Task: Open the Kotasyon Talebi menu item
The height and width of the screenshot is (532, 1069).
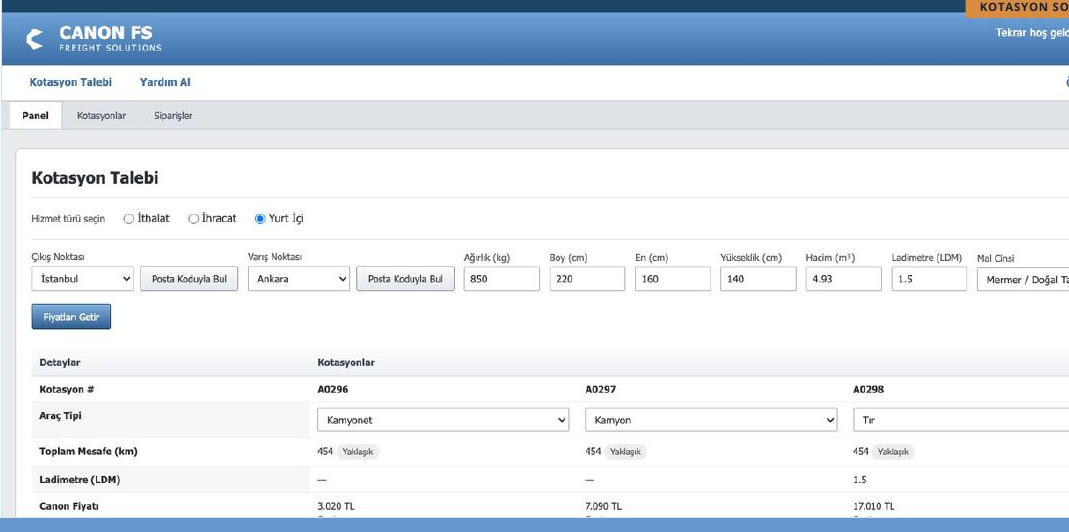Action: [71, 83]
